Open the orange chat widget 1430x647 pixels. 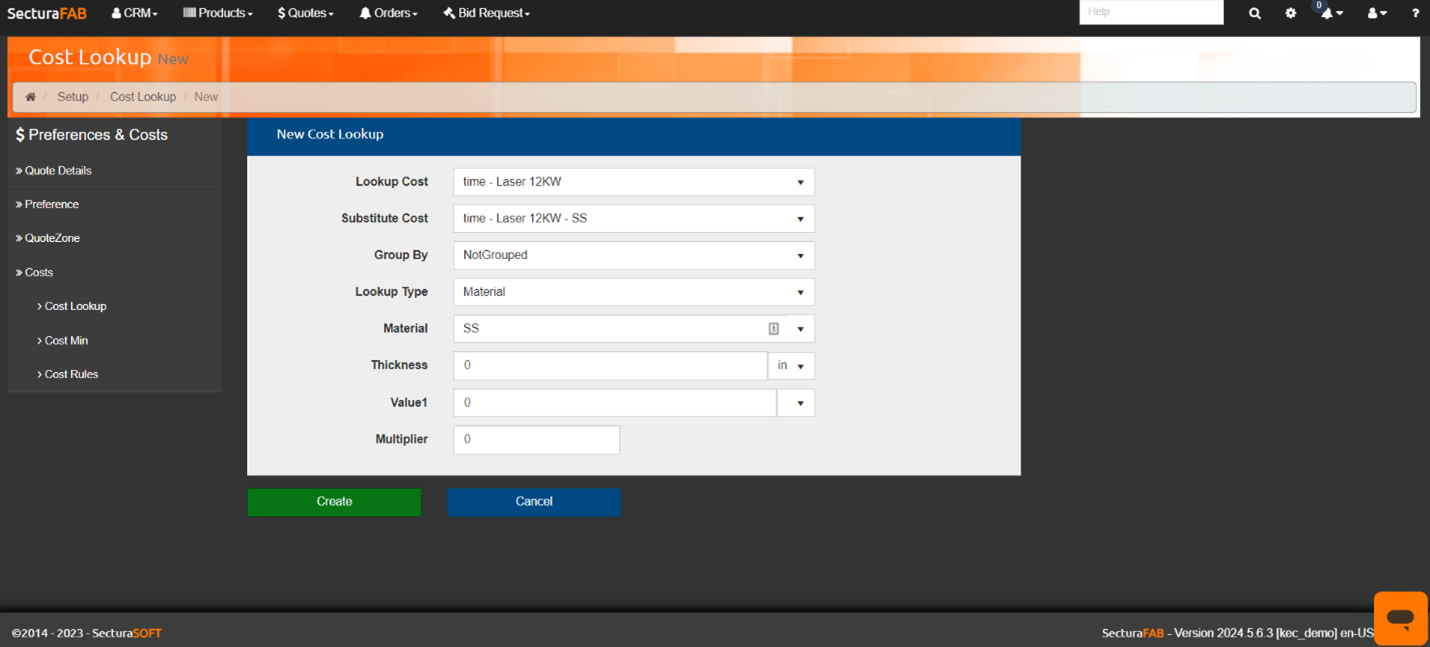[x=1400, y=617]
